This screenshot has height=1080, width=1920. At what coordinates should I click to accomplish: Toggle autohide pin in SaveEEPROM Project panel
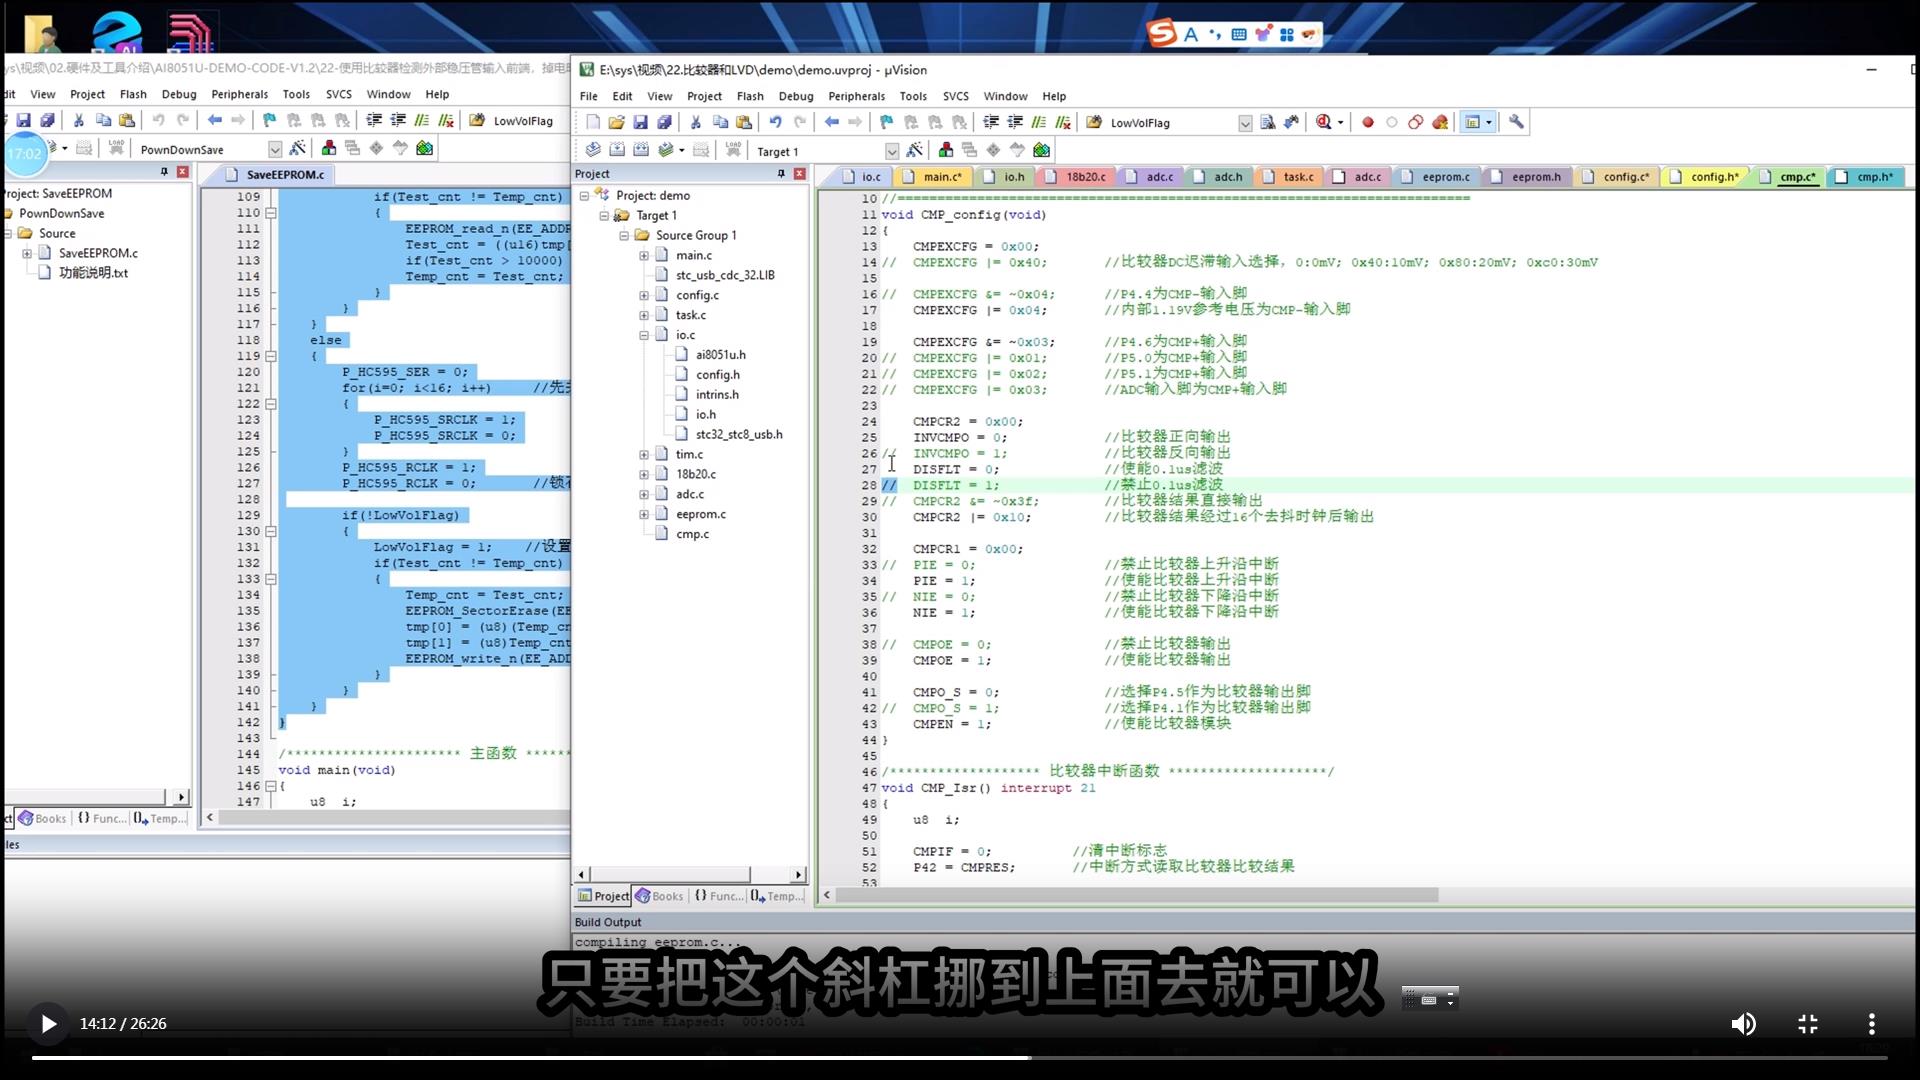[x=164, y=172]
